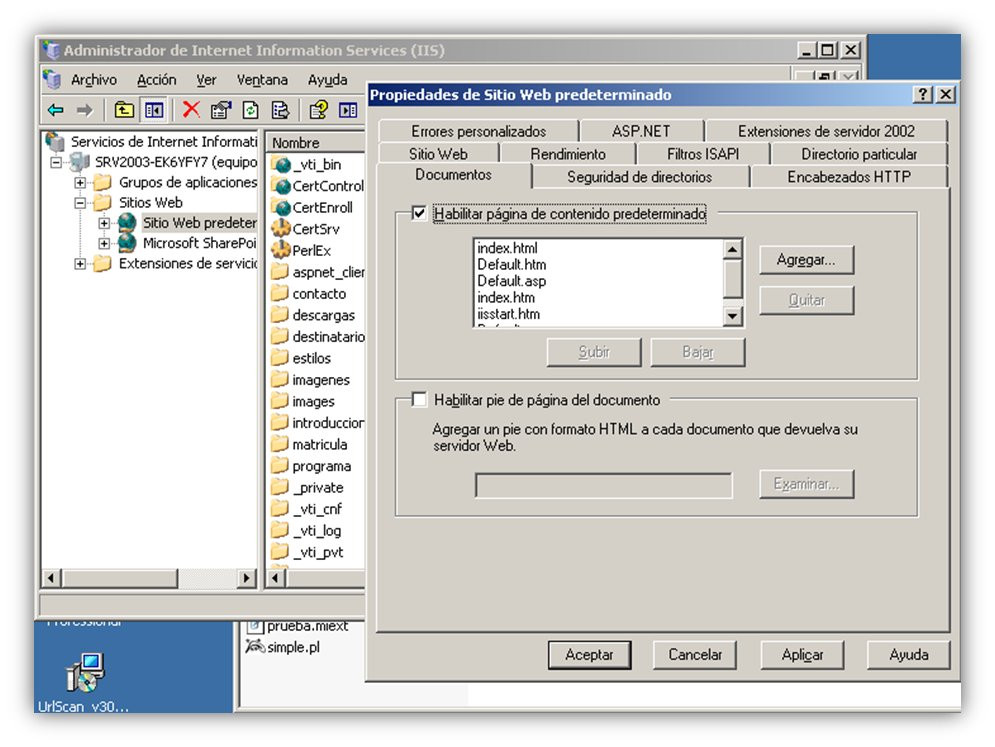Image resolution: width=995 pixels, height=747 pixels.
Task: Open the Ventana menu
Action: coord(262,80)
